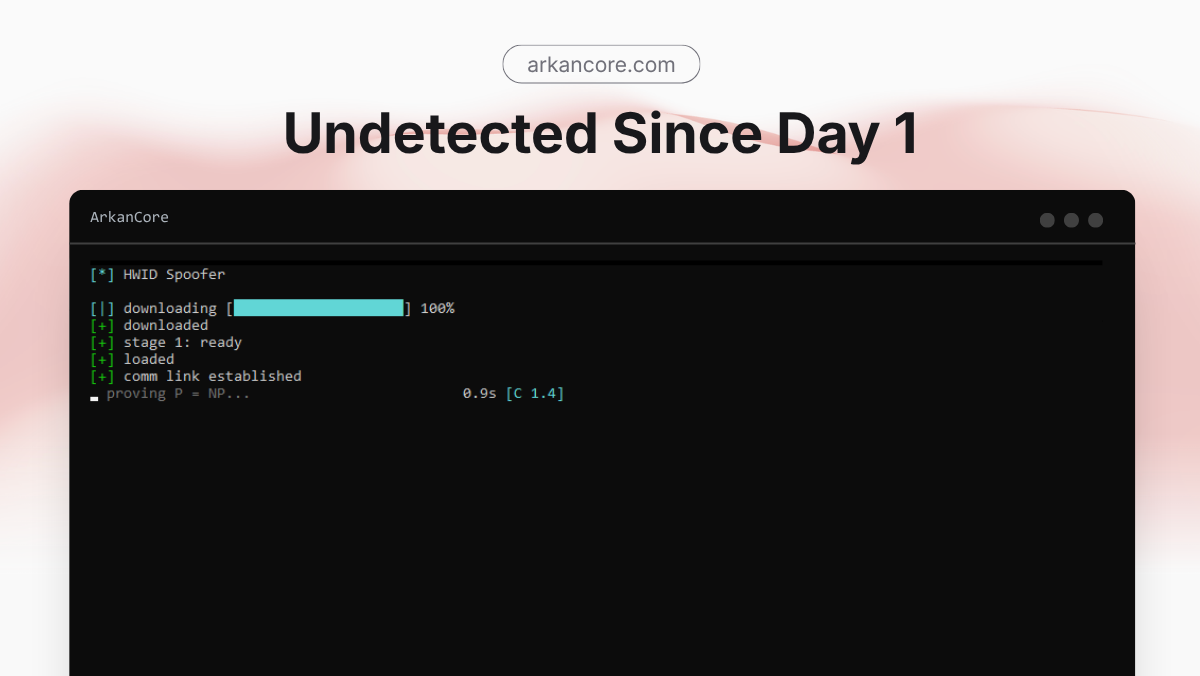Click the 100% progress label

coord(437,308)
